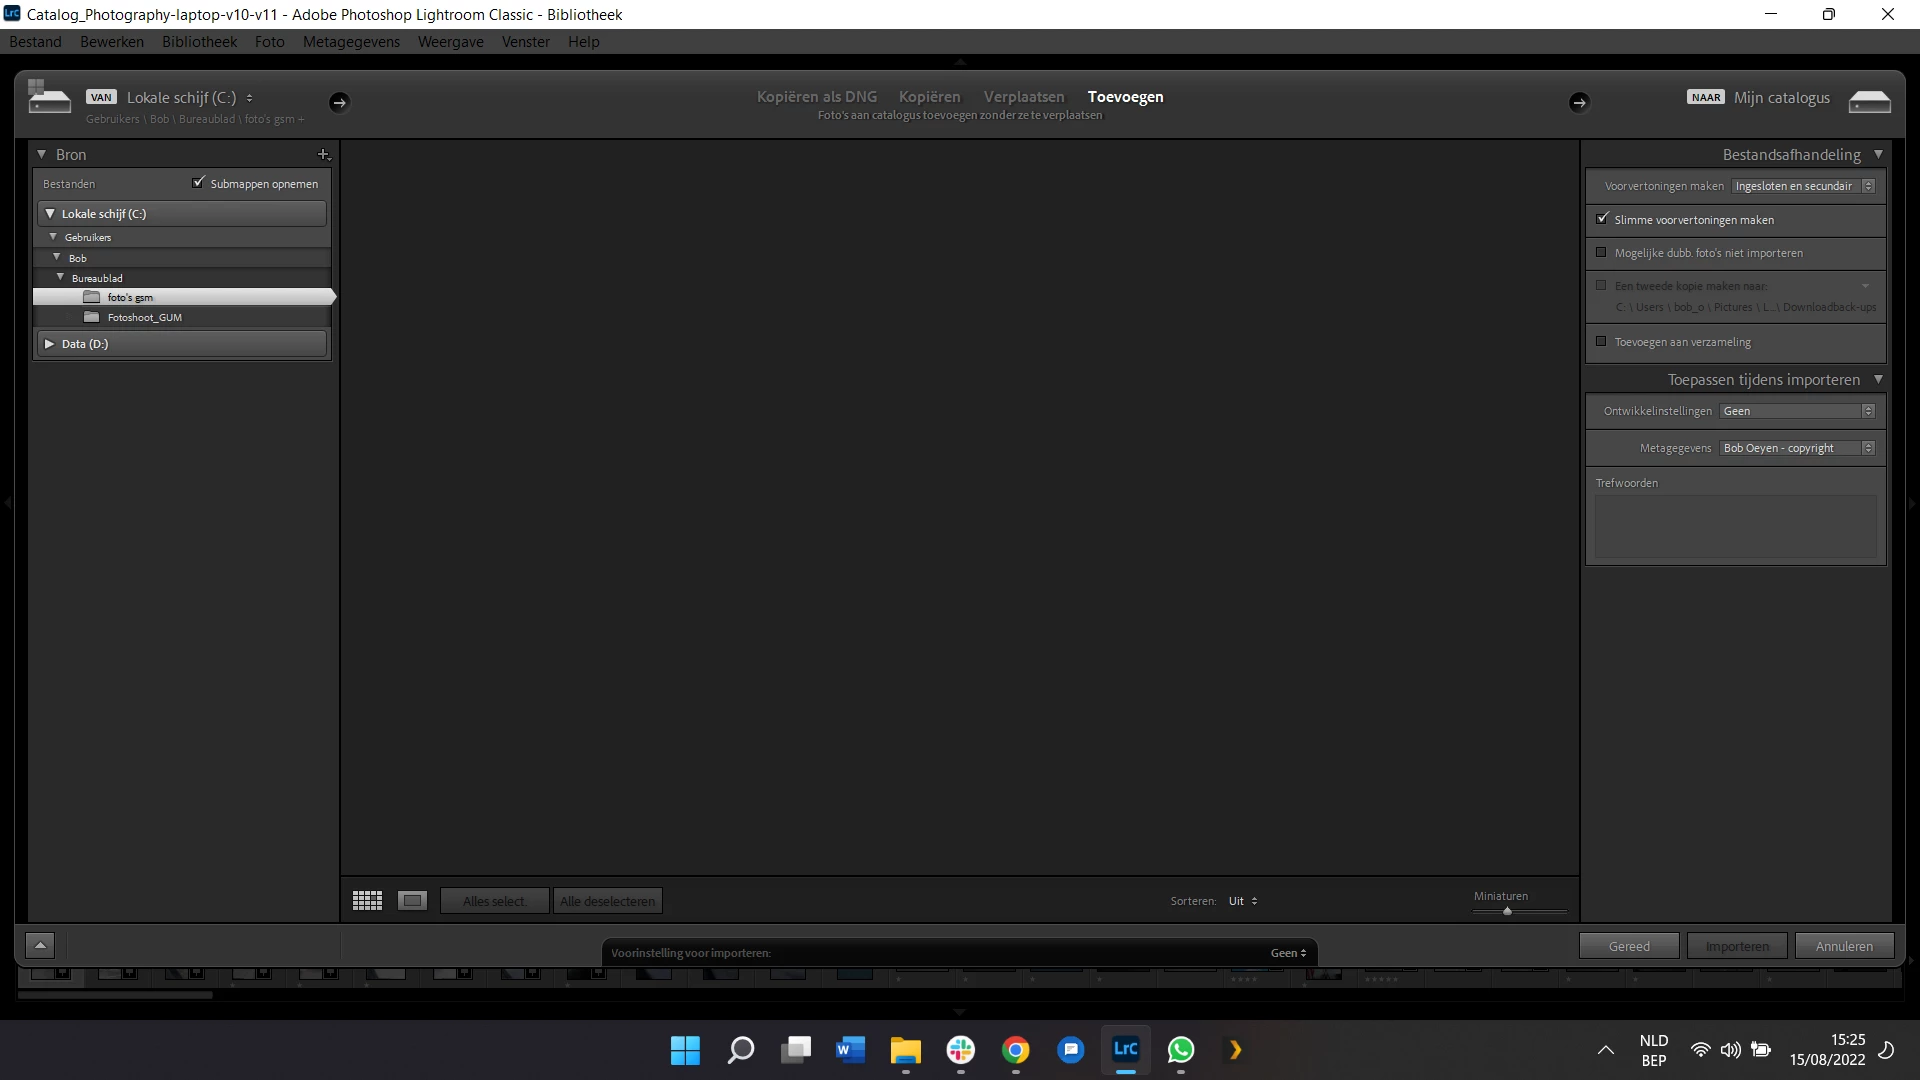Open Metagegevens preset dropdown
Image resolution: width=1920 pixels, height=1080 pixels.
pos(1796,448)
